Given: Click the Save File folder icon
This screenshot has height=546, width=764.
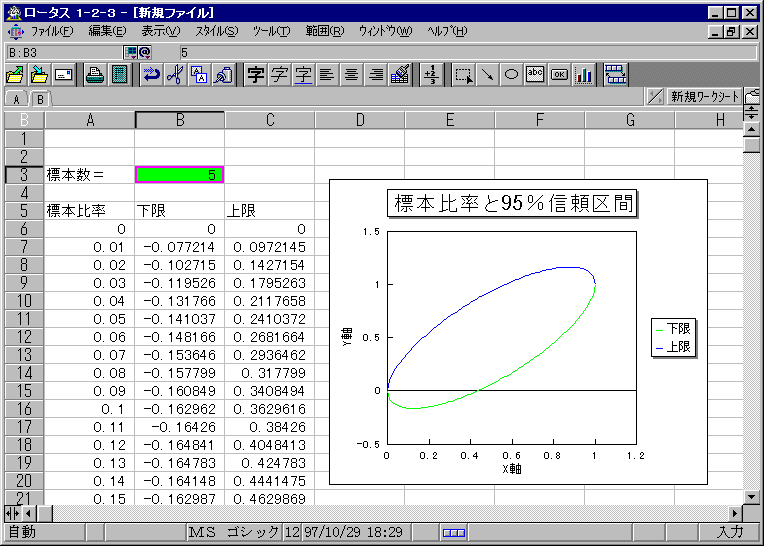Looking at the screenshot, I should (x=39, y=75).
